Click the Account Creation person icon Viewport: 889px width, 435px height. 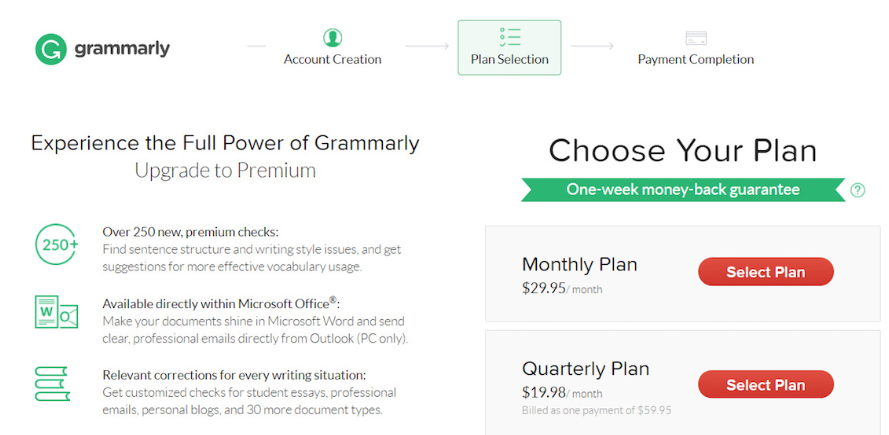[332, 38]
